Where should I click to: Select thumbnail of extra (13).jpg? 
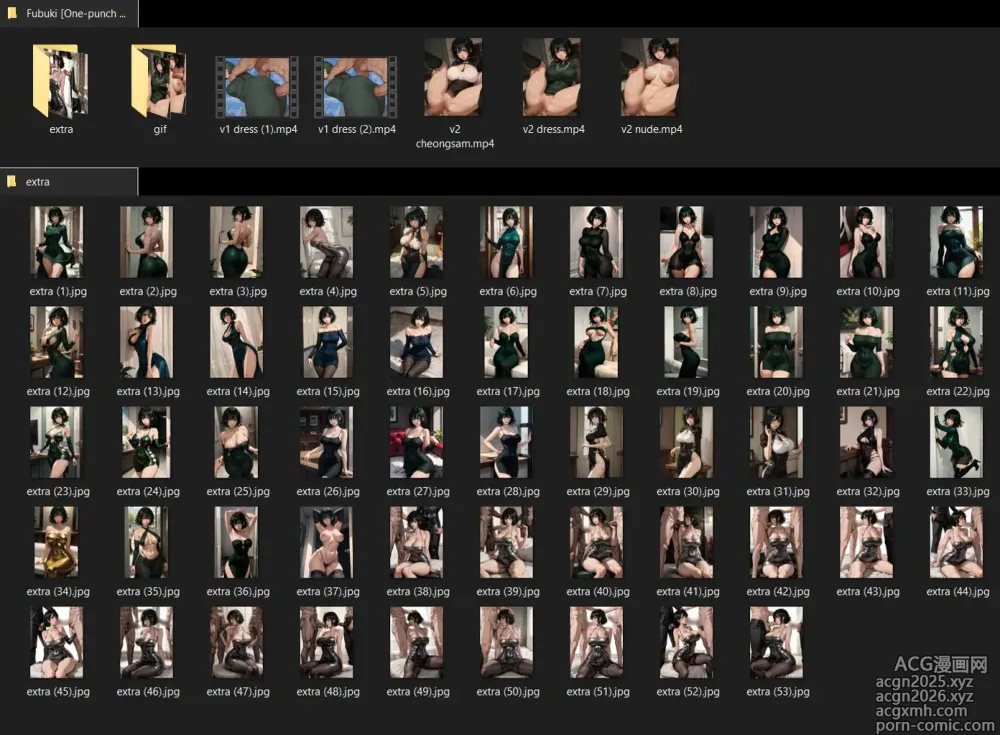(x=147, y=342)
